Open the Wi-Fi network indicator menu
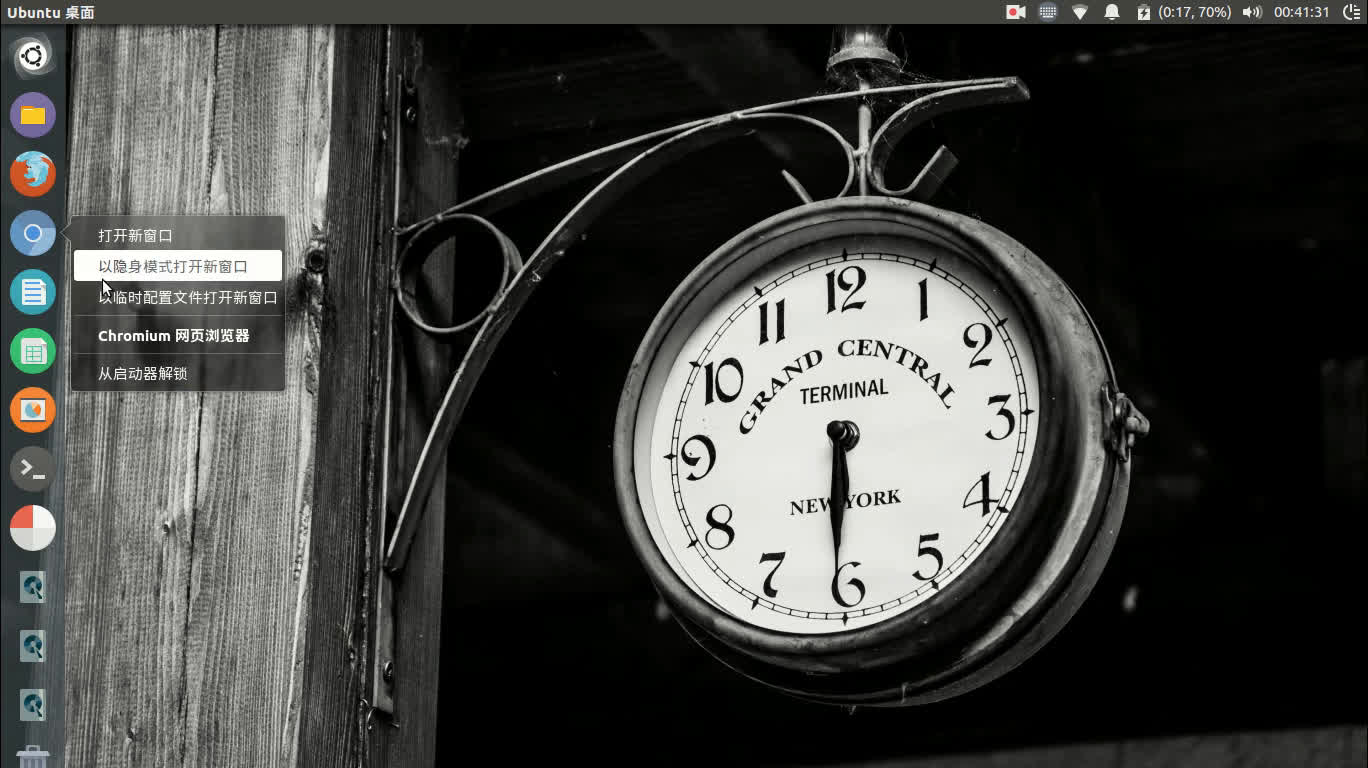Image resolution: width=1368 pixels, height=768 pixels. (x=1080, y=12)
